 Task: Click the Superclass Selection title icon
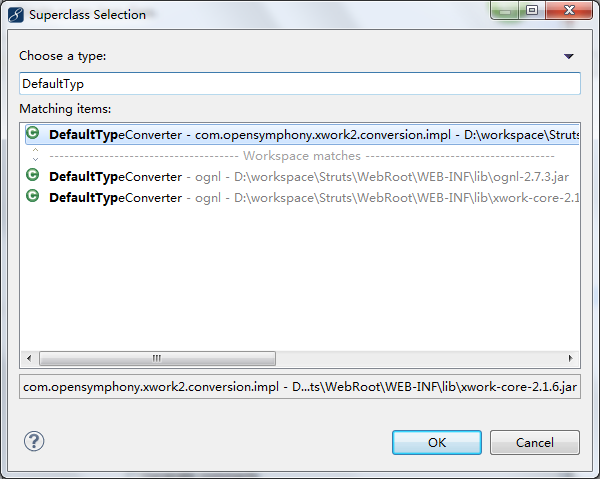click(16, 15)
